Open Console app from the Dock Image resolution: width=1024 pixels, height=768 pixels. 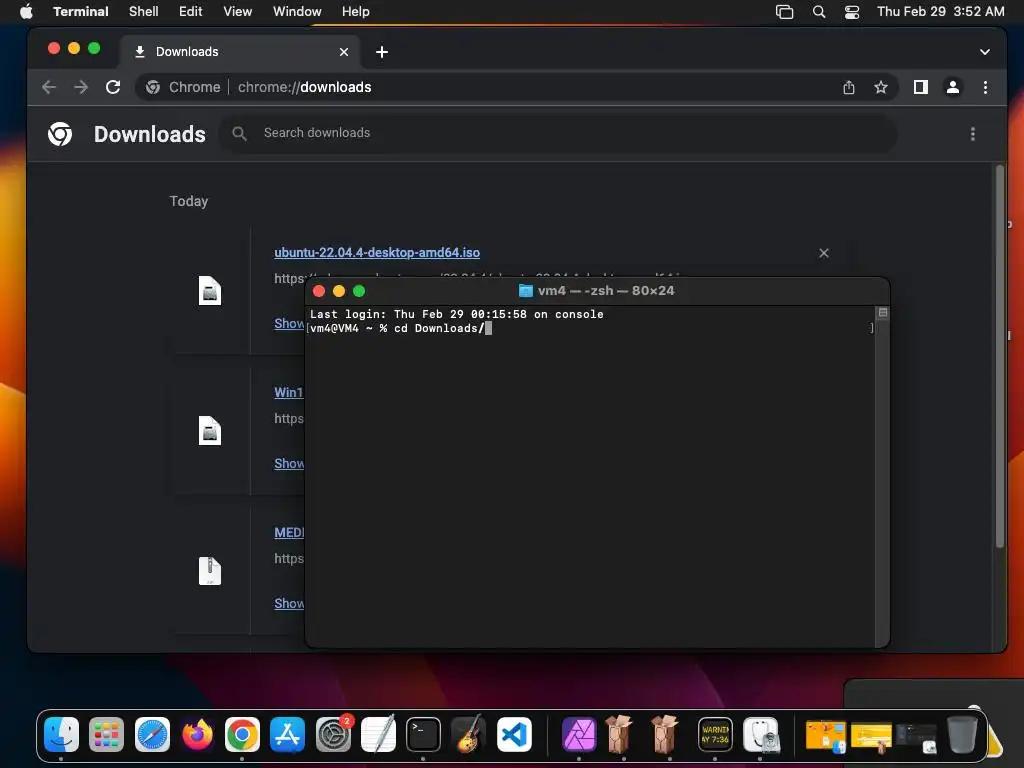tap(715, 735)
